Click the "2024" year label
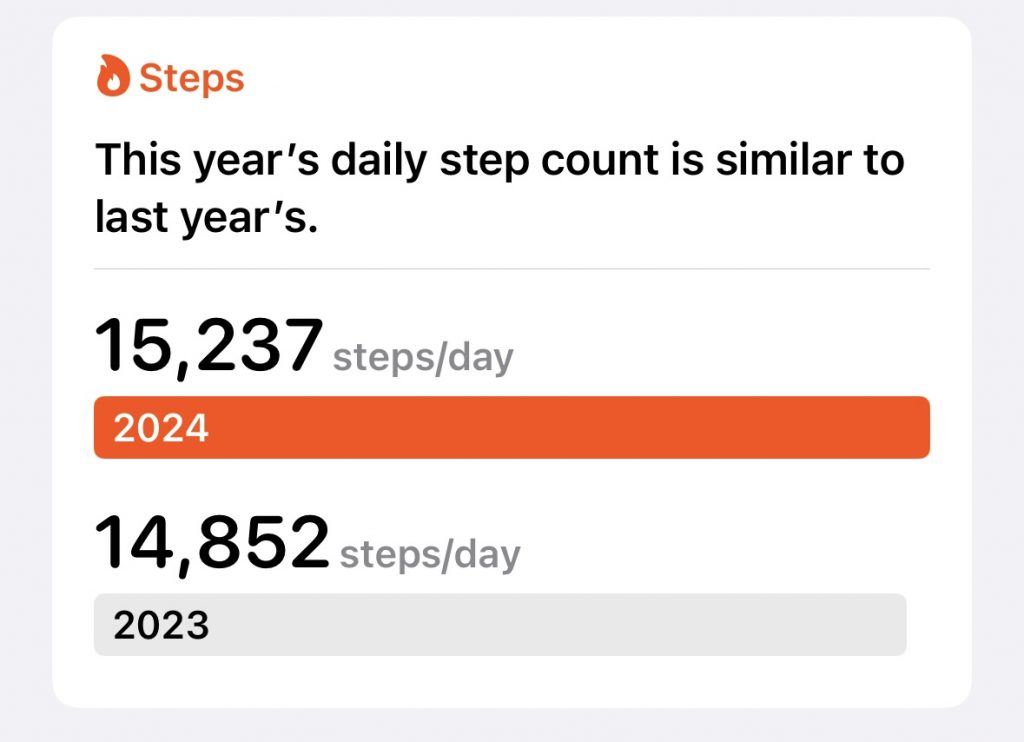Viewport: 1024px width, 742px height. pos(161,428)
